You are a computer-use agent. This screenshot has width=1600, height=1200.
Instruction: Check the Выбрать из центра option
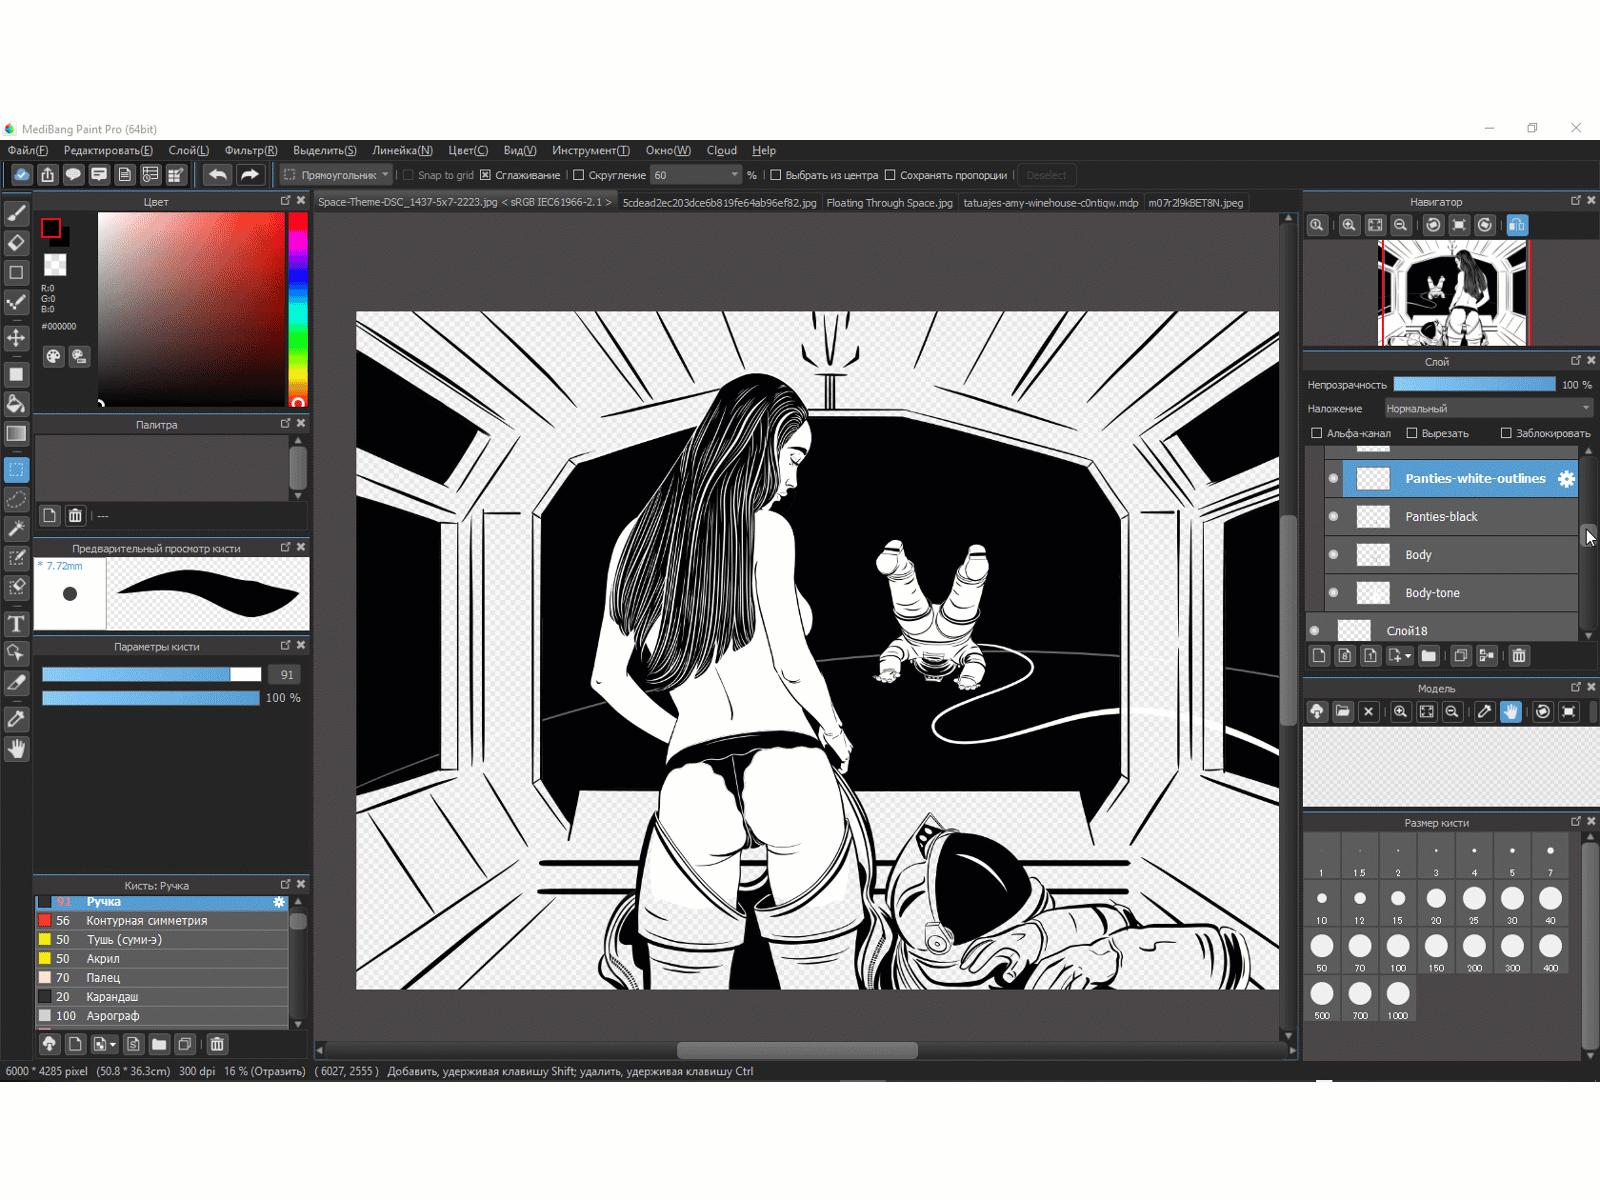click(x=775, y=175)
